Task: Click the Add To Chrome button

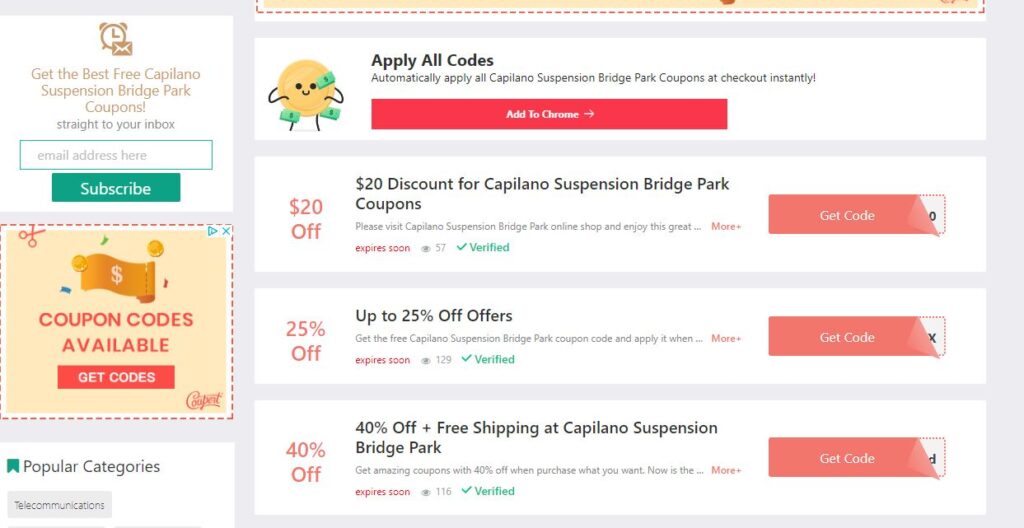Action: (x=549, y=114)
